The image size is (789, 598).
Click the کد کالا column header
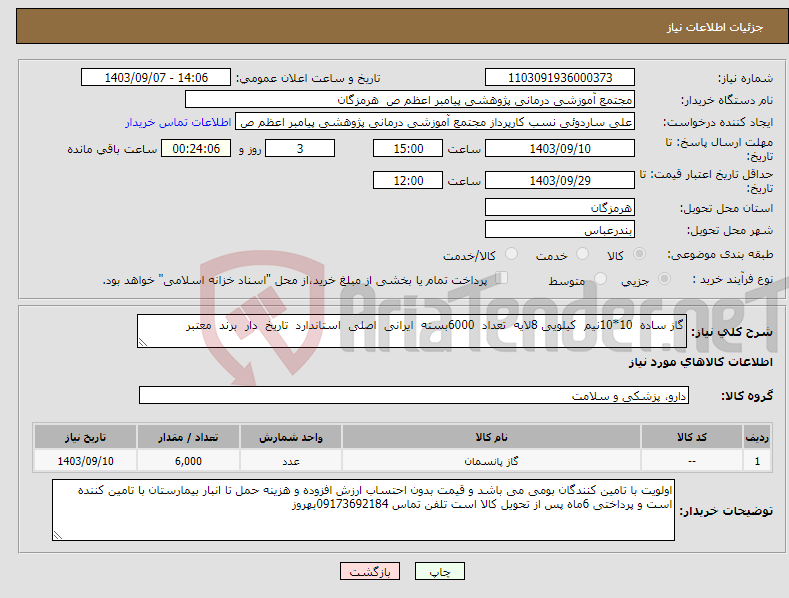tap(692, 437)
